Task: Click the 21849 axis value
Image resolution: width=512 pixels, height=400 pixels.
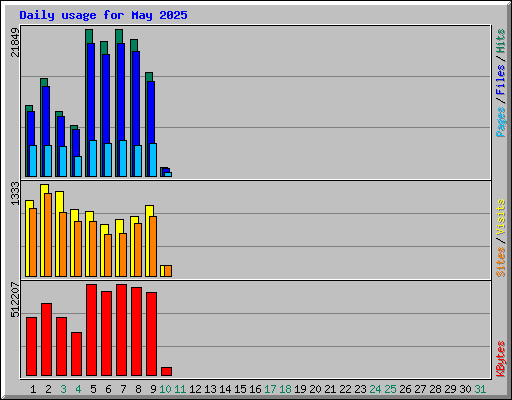Action: [15, 42]
